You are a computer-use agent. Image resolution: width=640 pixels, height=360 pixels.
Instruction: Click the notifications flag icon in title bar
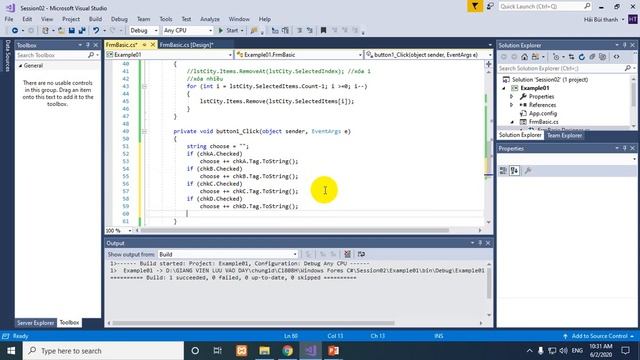475,7
